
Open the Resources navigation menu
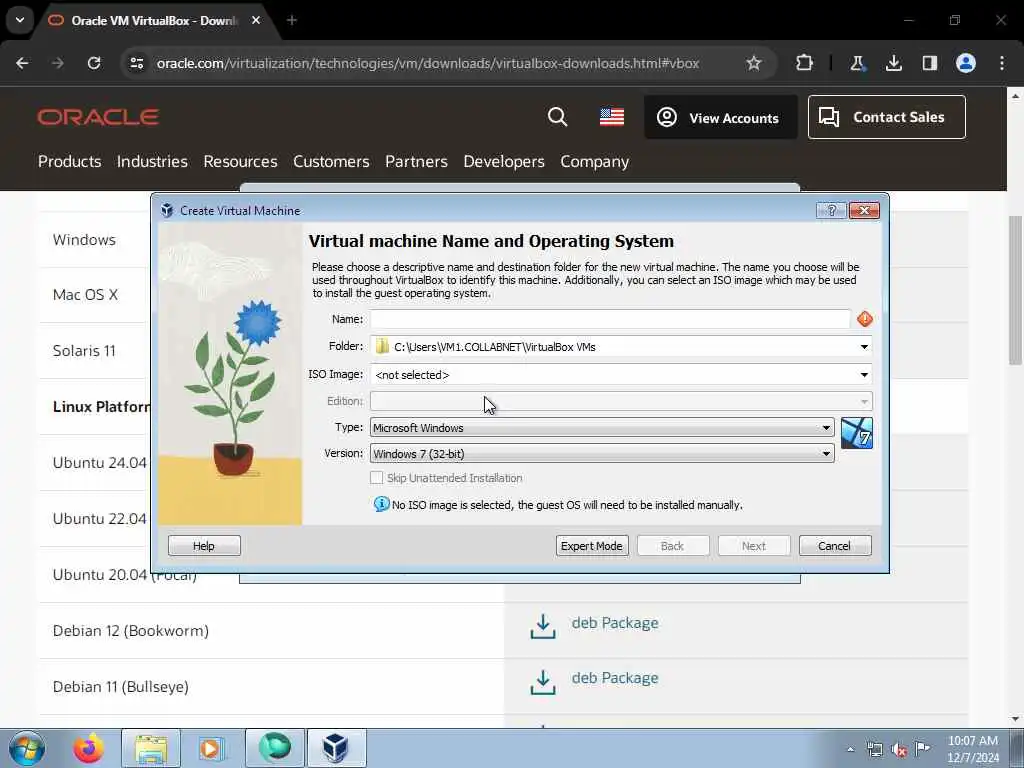click(x=240, y=161)
